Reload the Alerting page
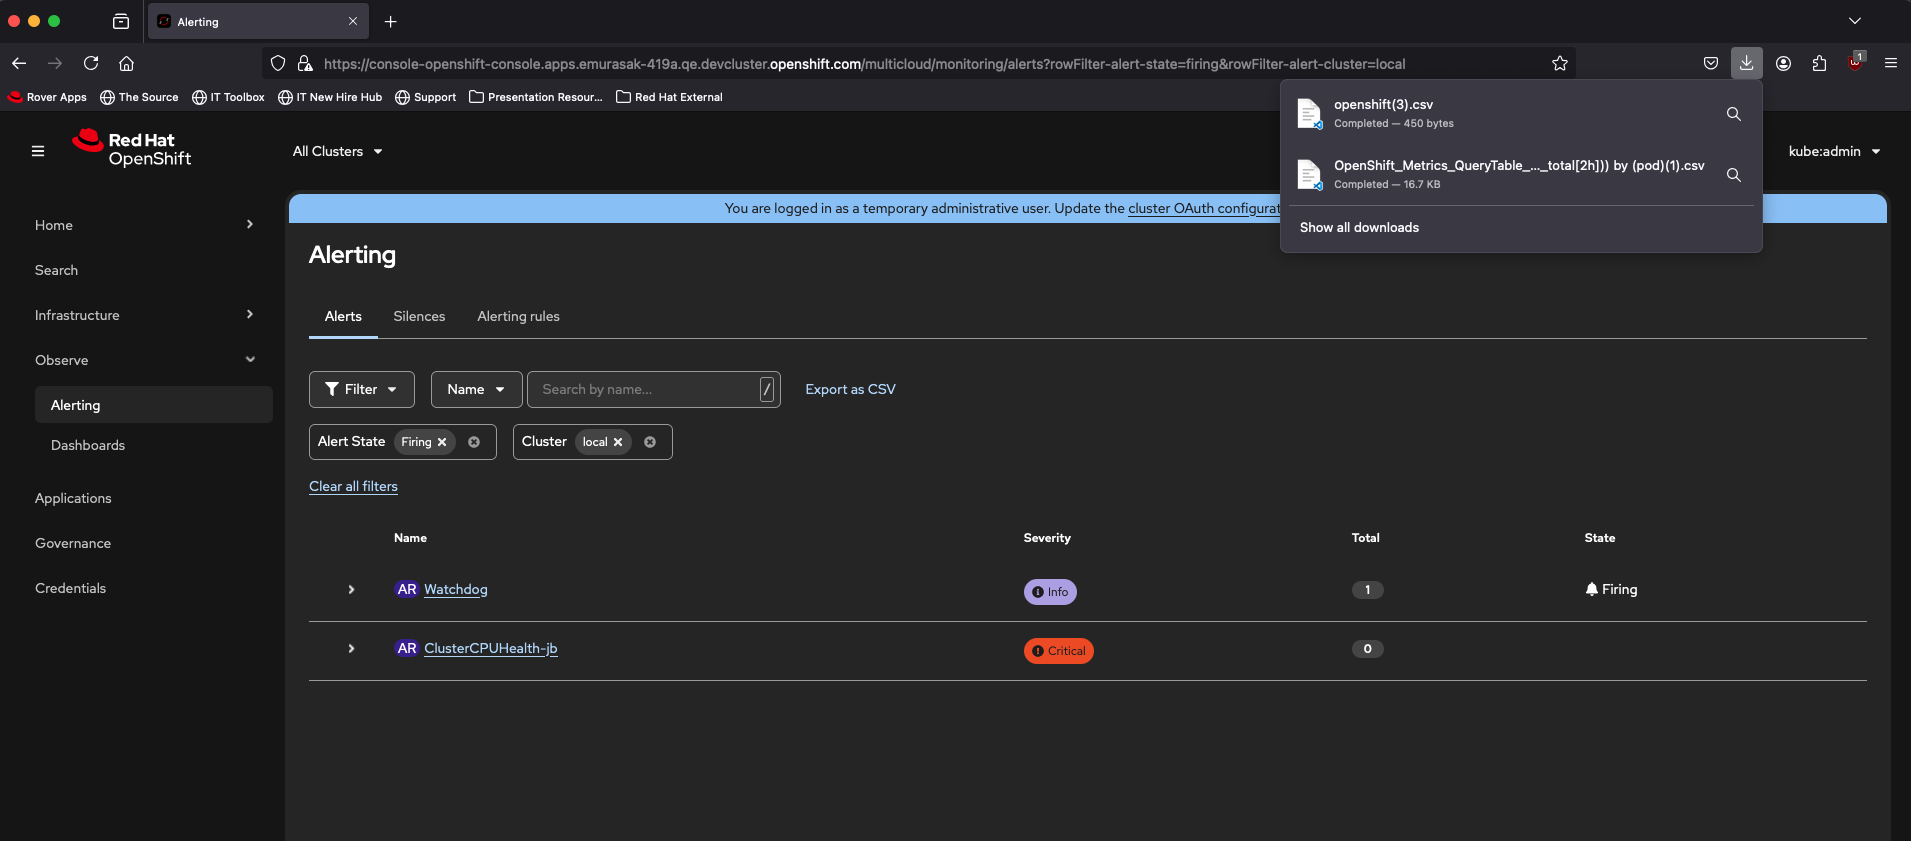The width and height of the screenshot is (1911, 841). 91,63
